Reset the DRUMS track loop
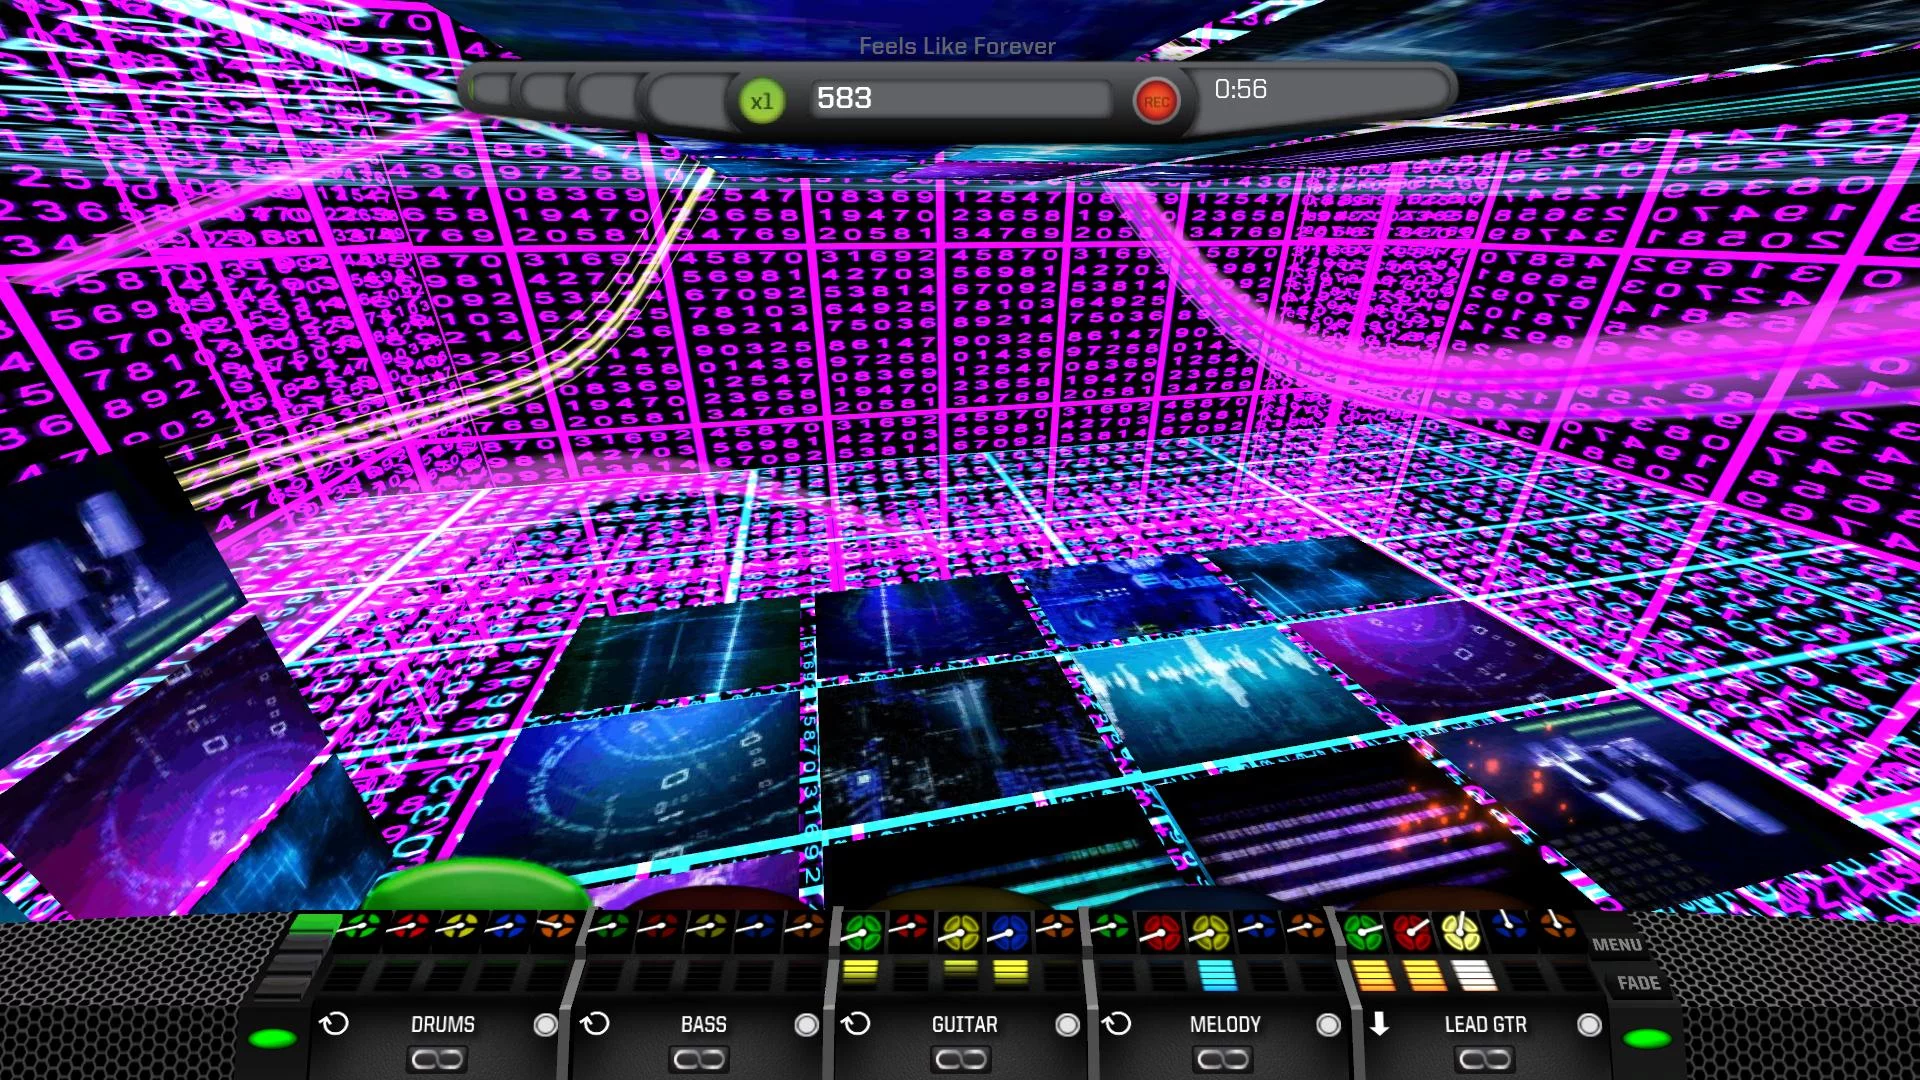Image resolution: width=1920 pixels, height=1080 pixels. point(334,1024)
